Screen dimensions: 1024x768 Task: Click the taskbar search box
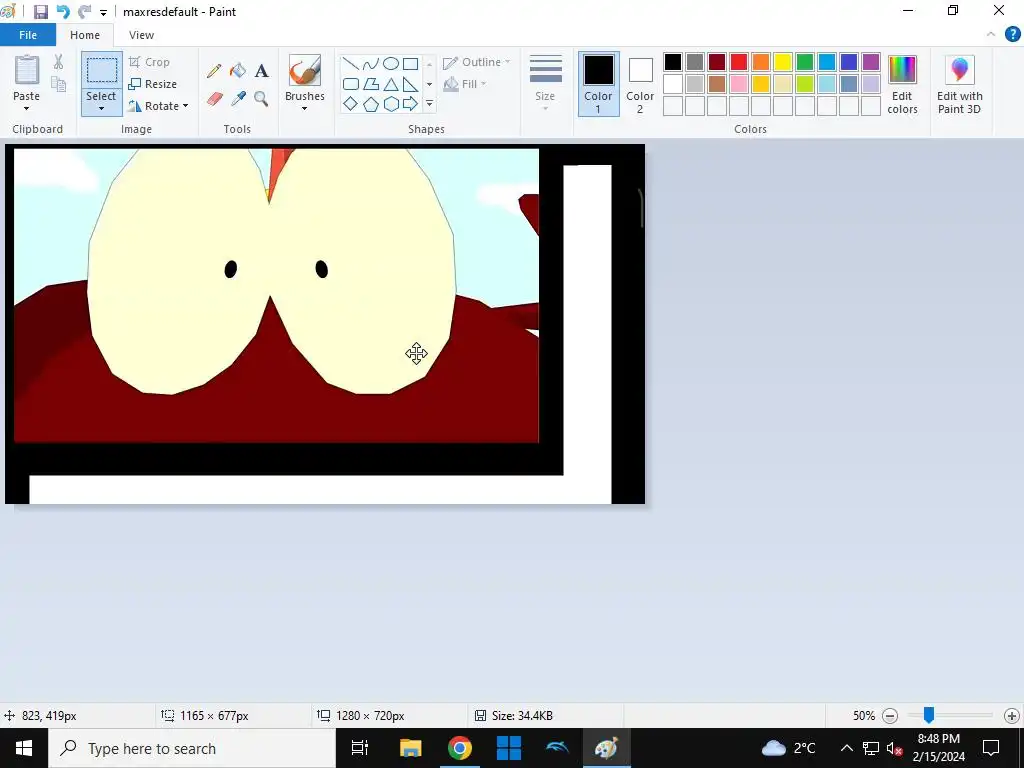click(x=192, y=748)
